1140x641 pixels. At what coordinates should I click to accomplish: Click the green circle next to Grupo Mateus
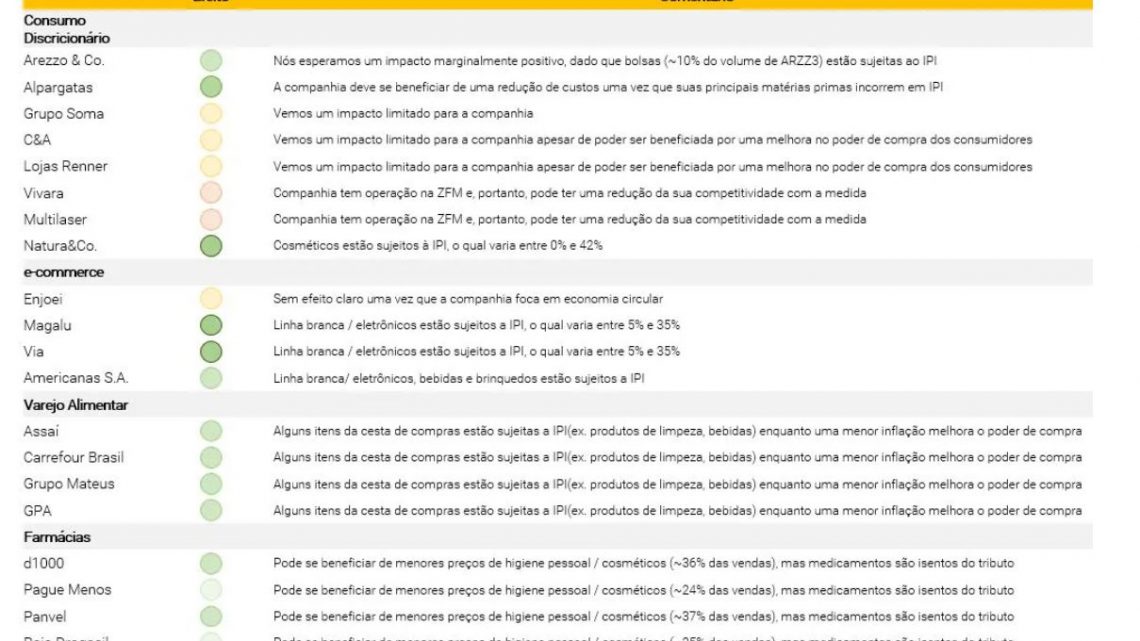211,484
